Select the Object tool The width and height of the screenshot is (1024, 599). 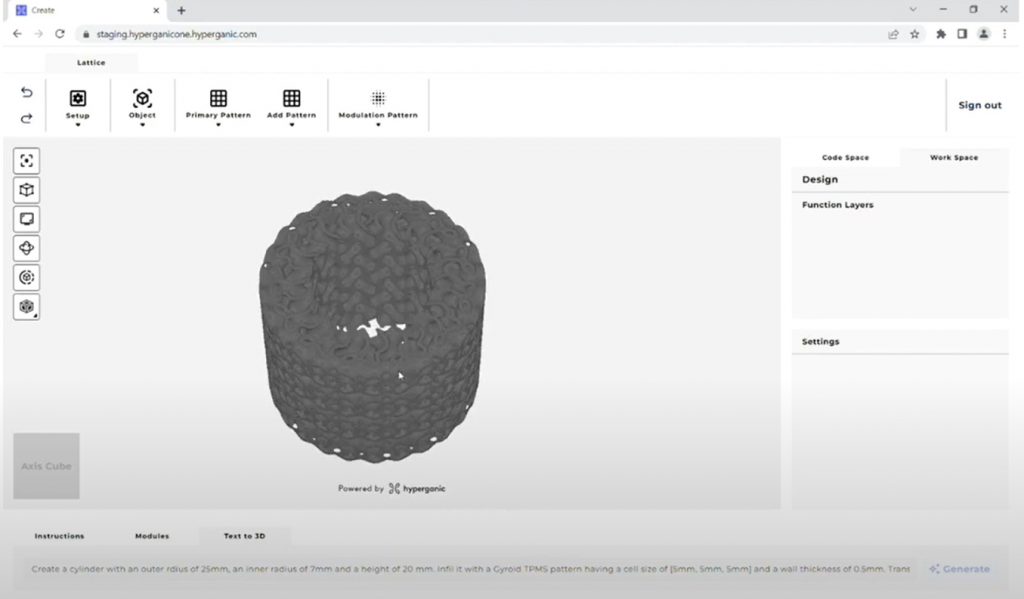(x=142, y=98)
